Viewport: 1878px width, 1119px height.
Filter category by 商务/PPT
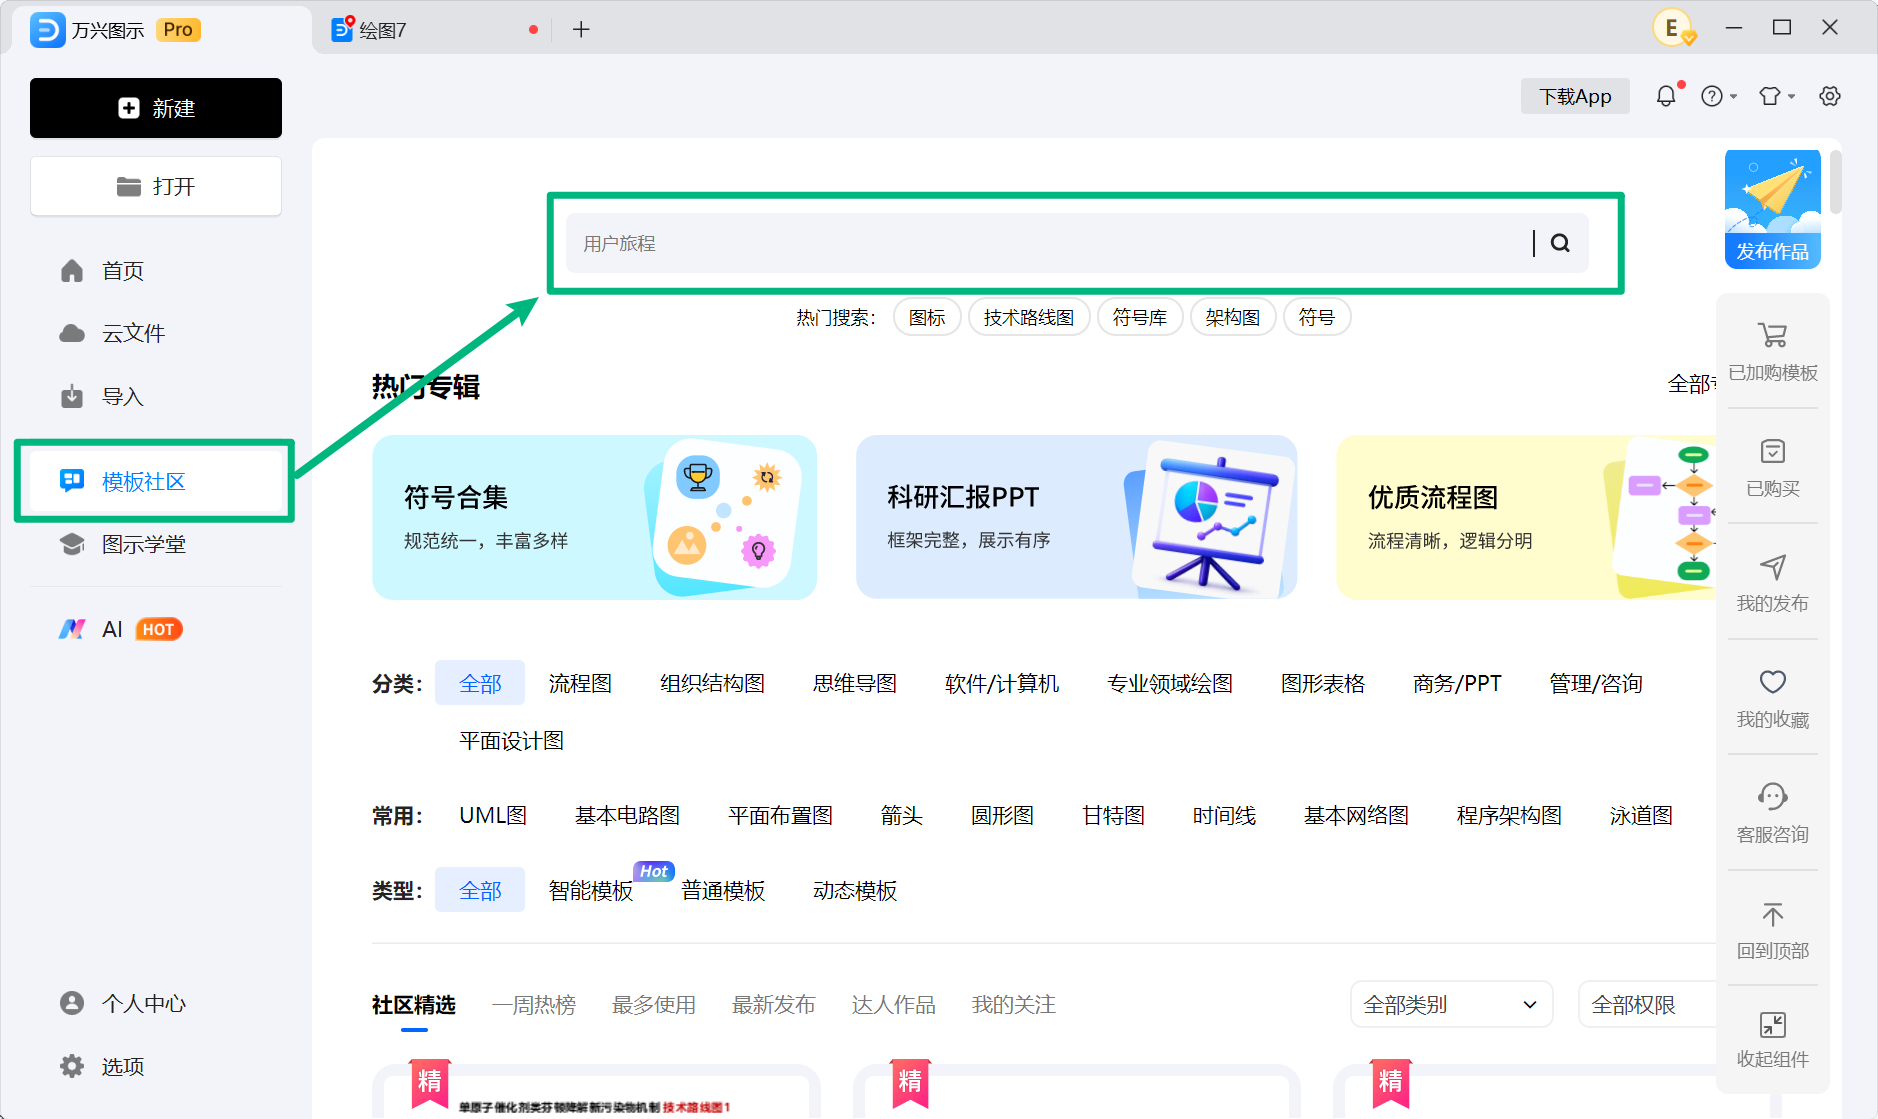[x=1457, y=683]
